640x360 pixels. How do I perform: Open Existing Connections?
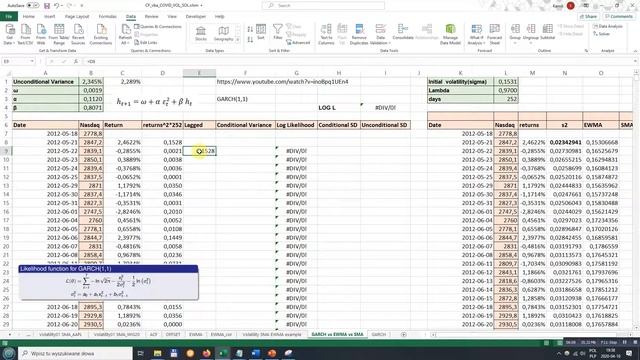[x=101, y=34]
